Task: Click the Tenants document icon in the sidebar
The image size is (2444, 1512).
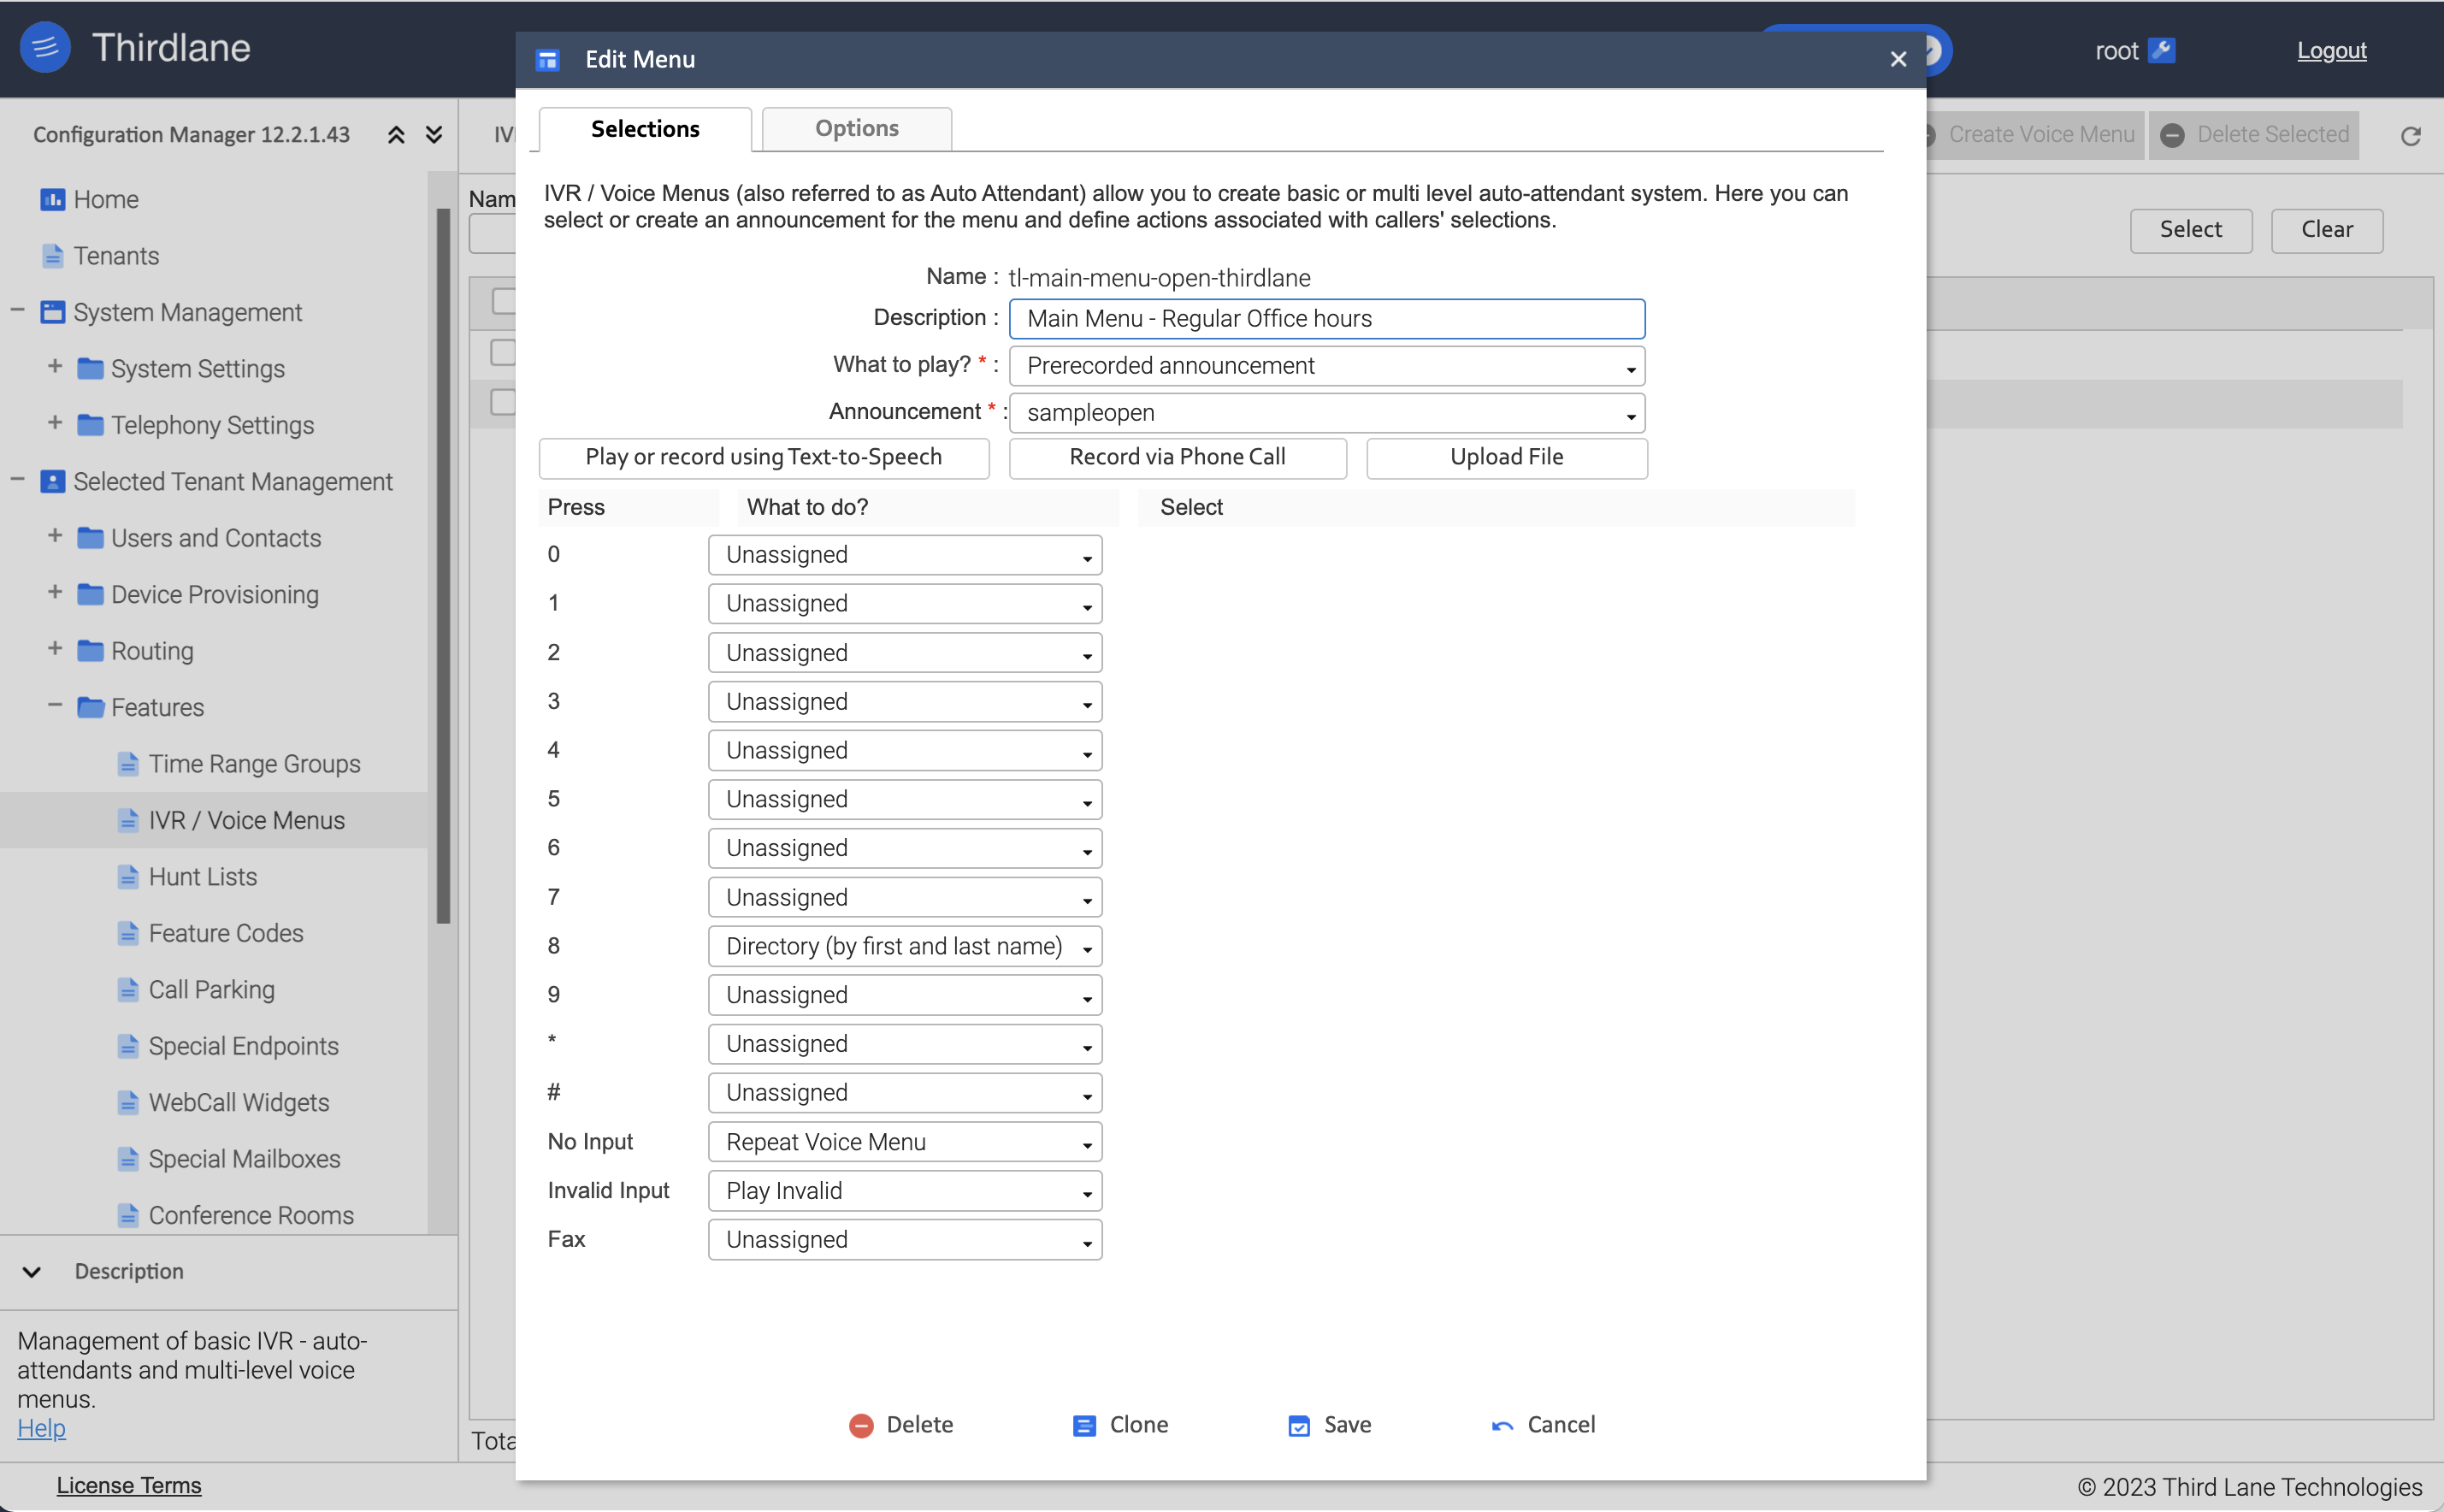Action: 52,255
